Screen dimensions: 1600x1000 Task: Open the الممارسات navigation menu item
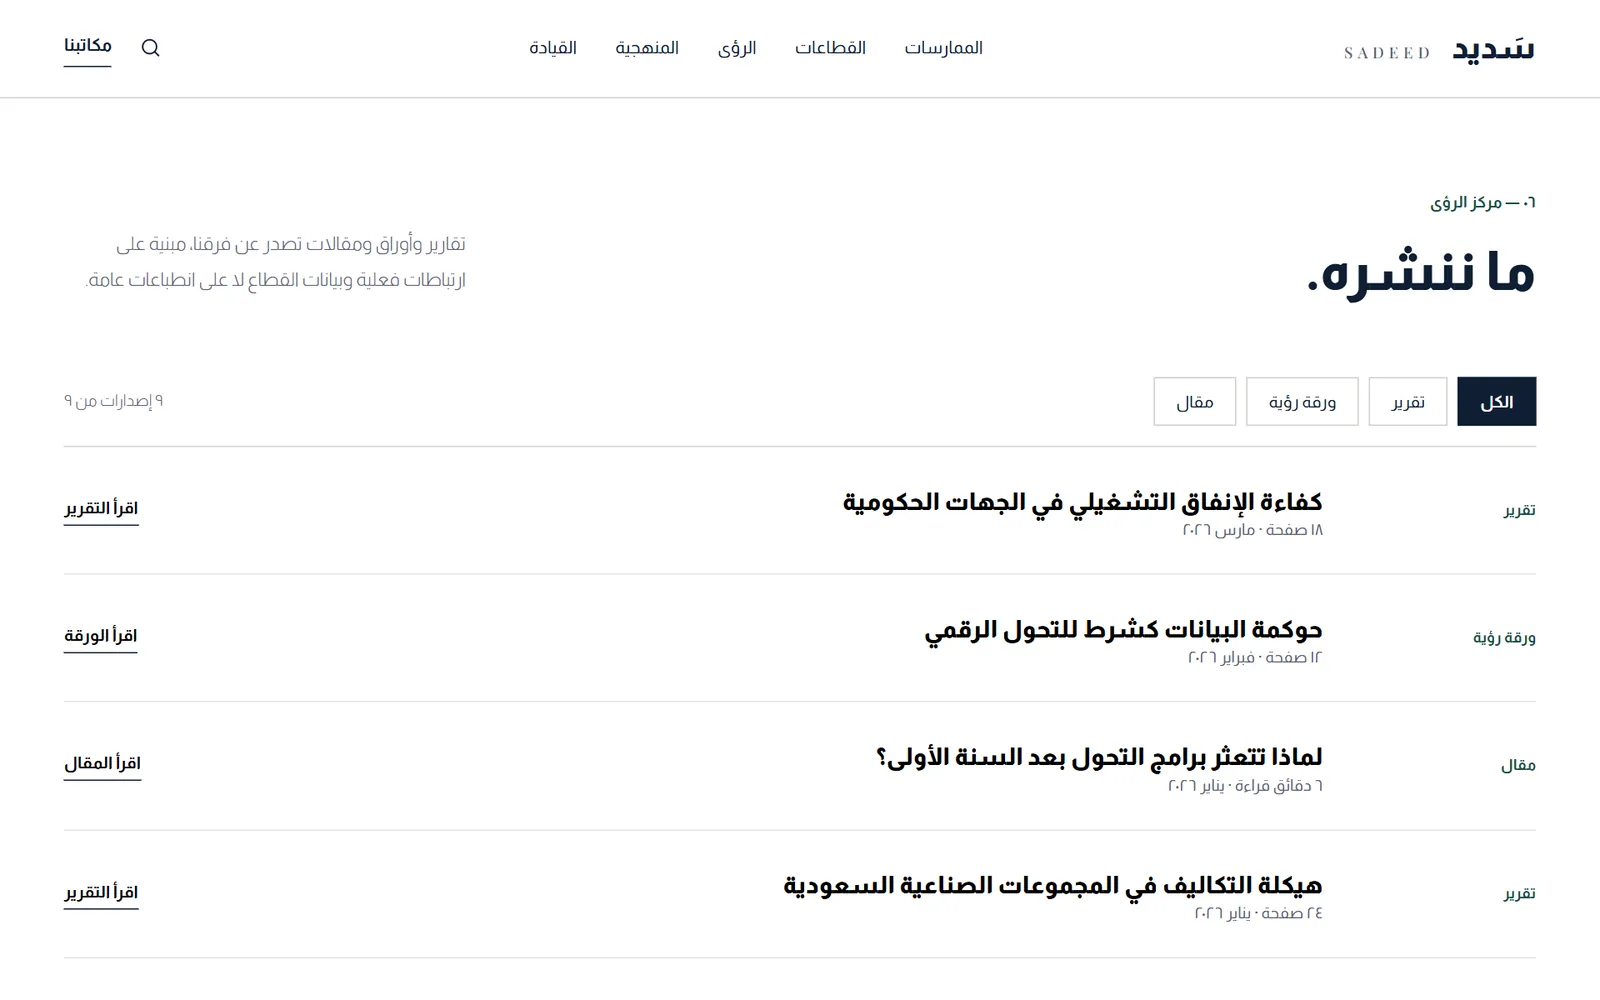point(943,48)
